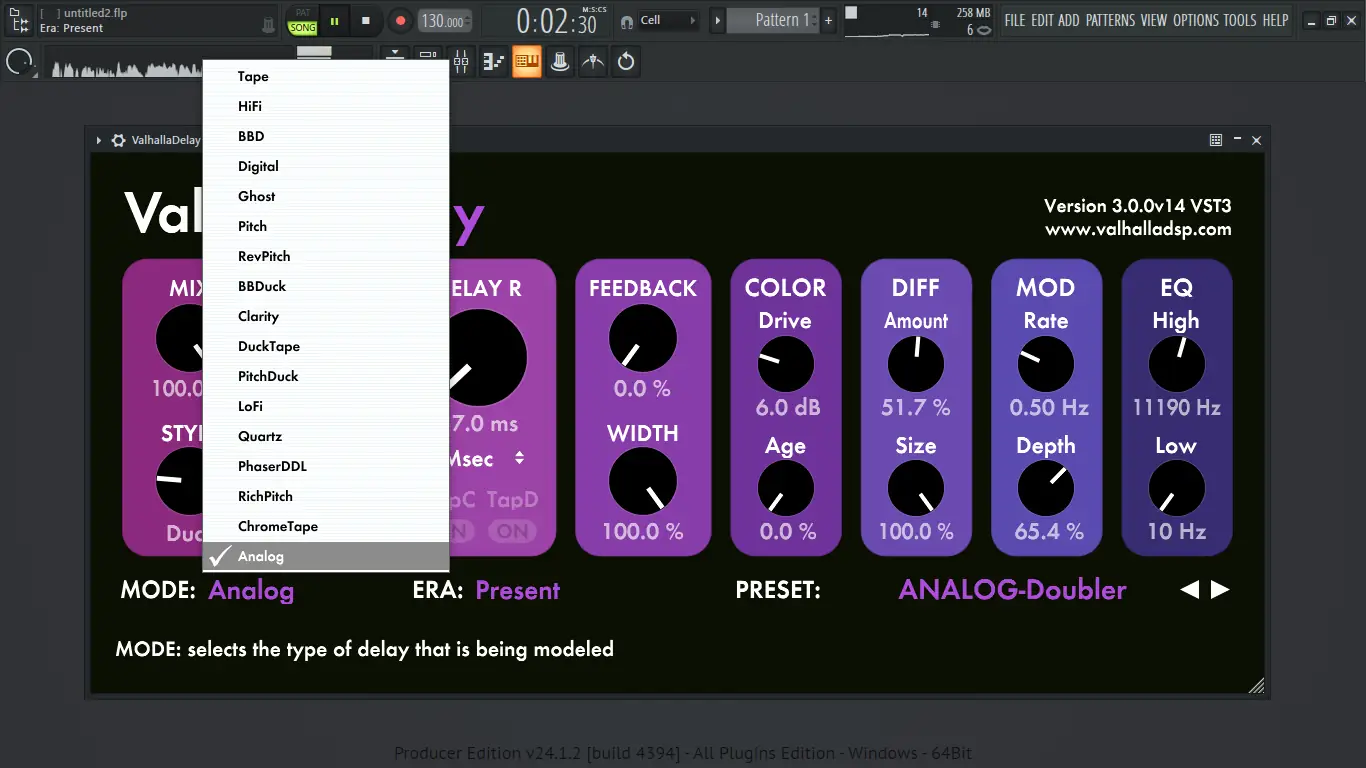
Task: Click the EQ Low value 10 Hz
Action: (x=1176, y=531)
